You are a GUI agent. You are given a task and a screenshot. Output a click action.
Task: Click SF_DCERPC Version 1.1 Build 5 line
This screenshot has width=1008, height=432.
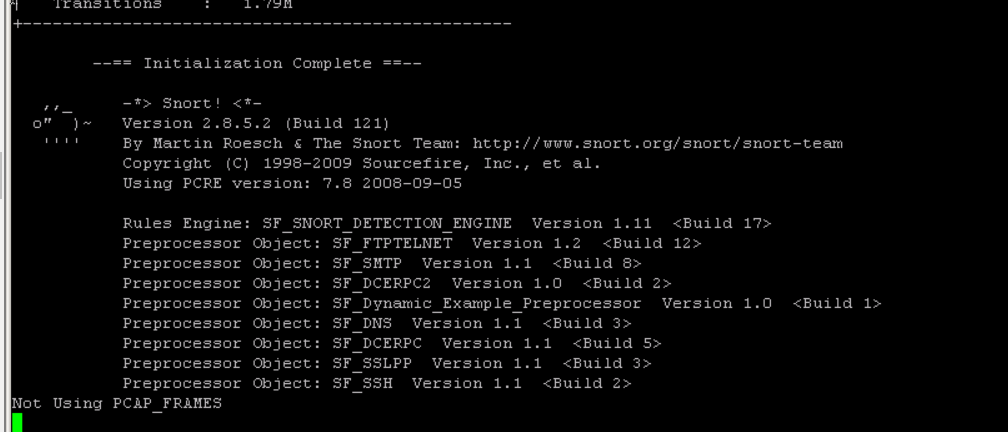coord(391,344)
